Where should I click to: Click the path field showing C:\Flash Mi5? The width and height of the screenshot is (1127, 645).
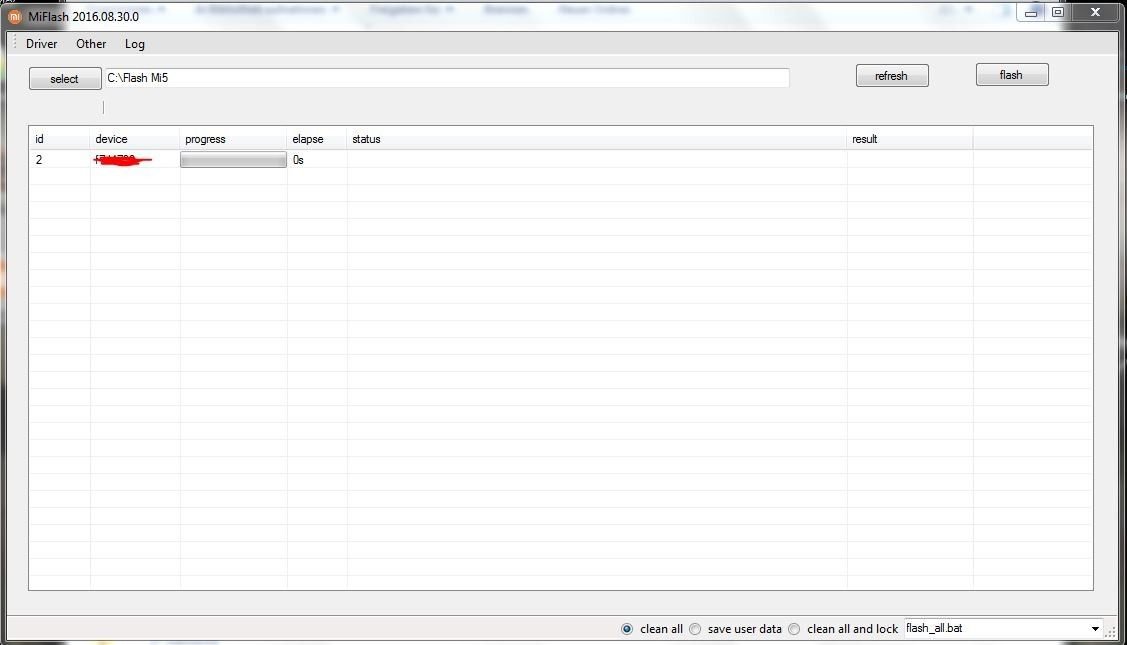[x=447, y=78]
